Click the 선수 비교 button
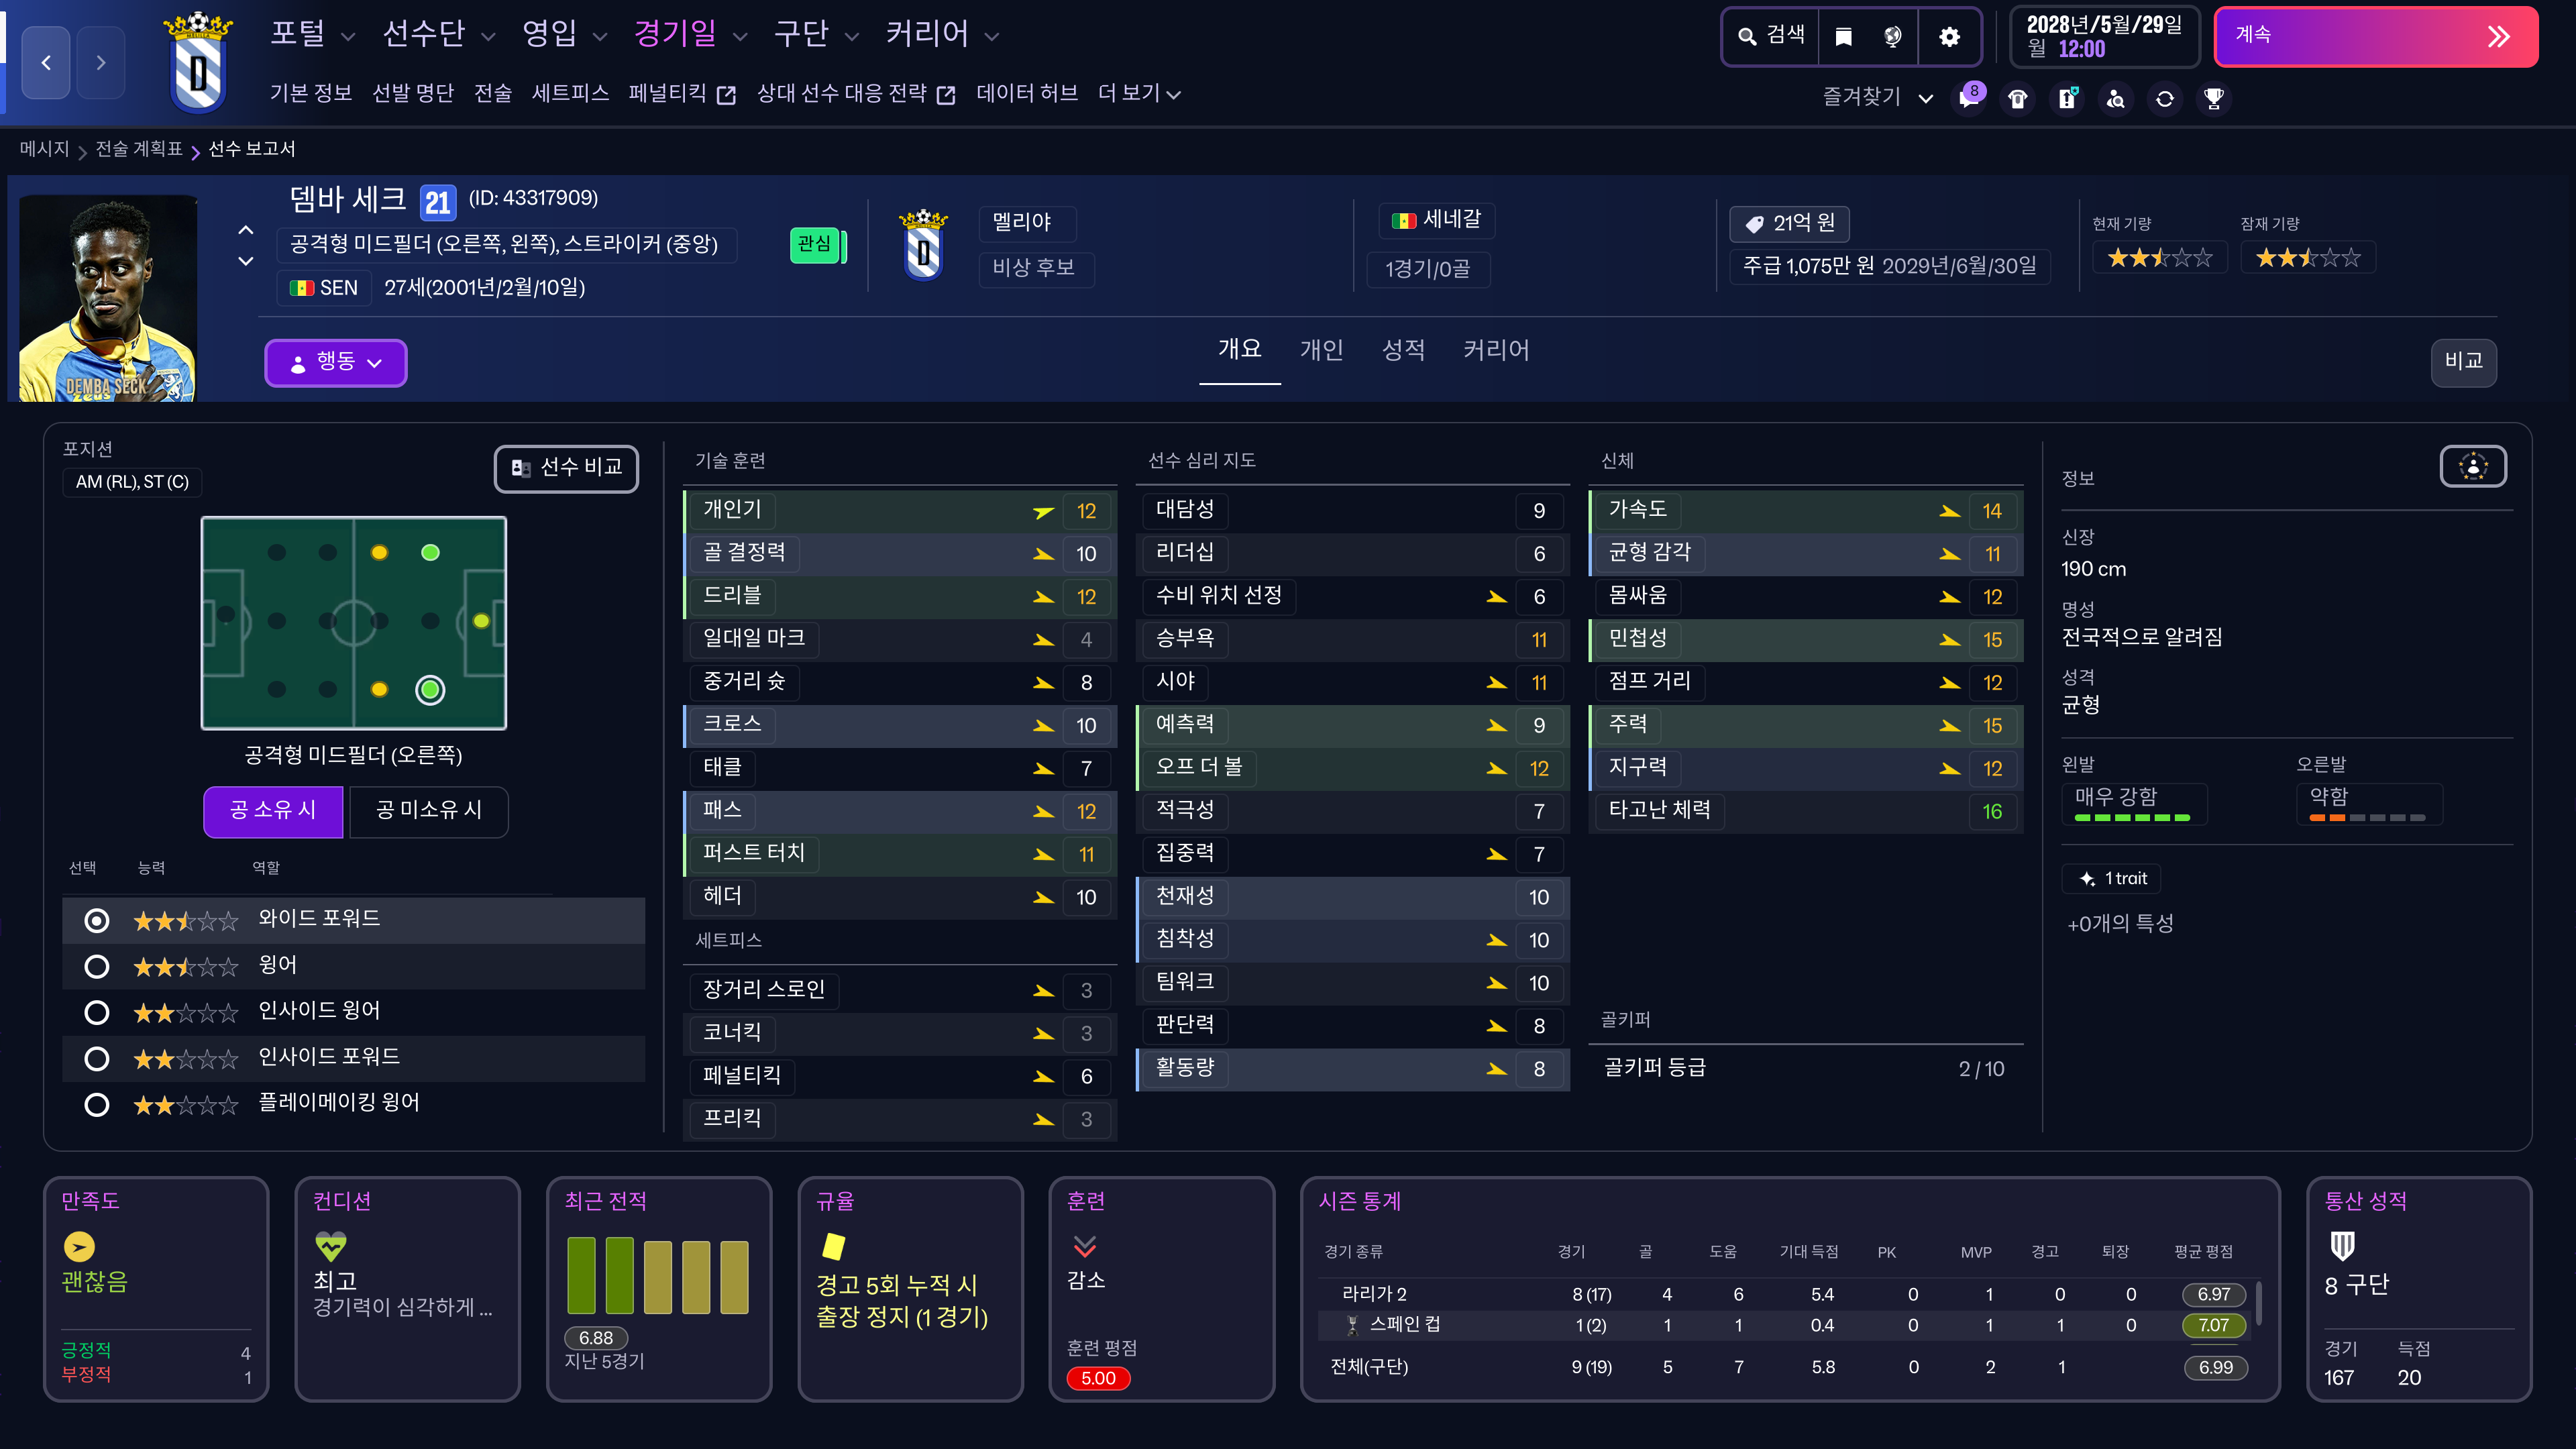Image resolution: width=2576 pixels, height=1449 pixels. point(566,468)
